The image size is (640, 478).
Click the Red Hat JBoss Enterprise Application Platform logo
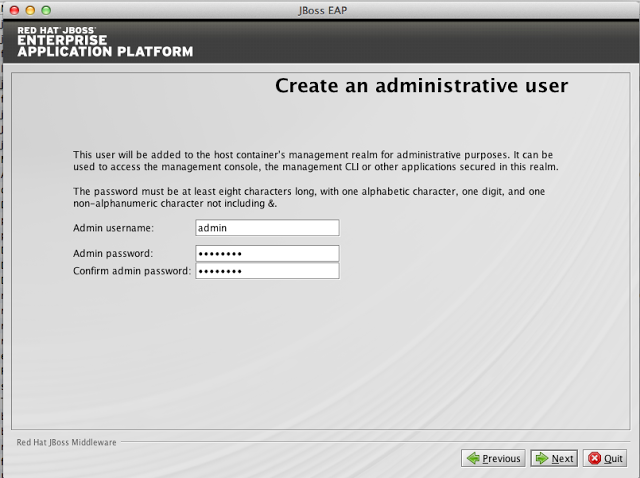click(x=105, y=41)
